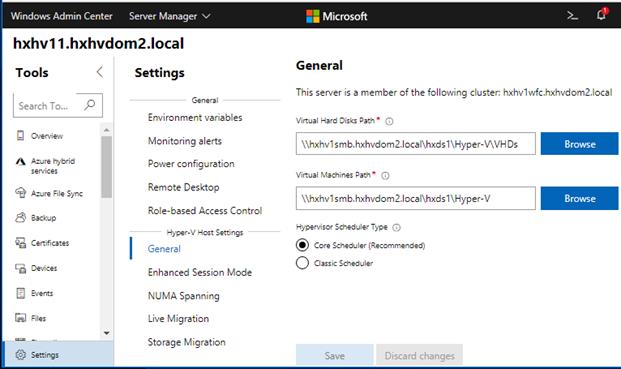Open Azure File Sync tool
621x369 pixels.
(x=57, y=193)
